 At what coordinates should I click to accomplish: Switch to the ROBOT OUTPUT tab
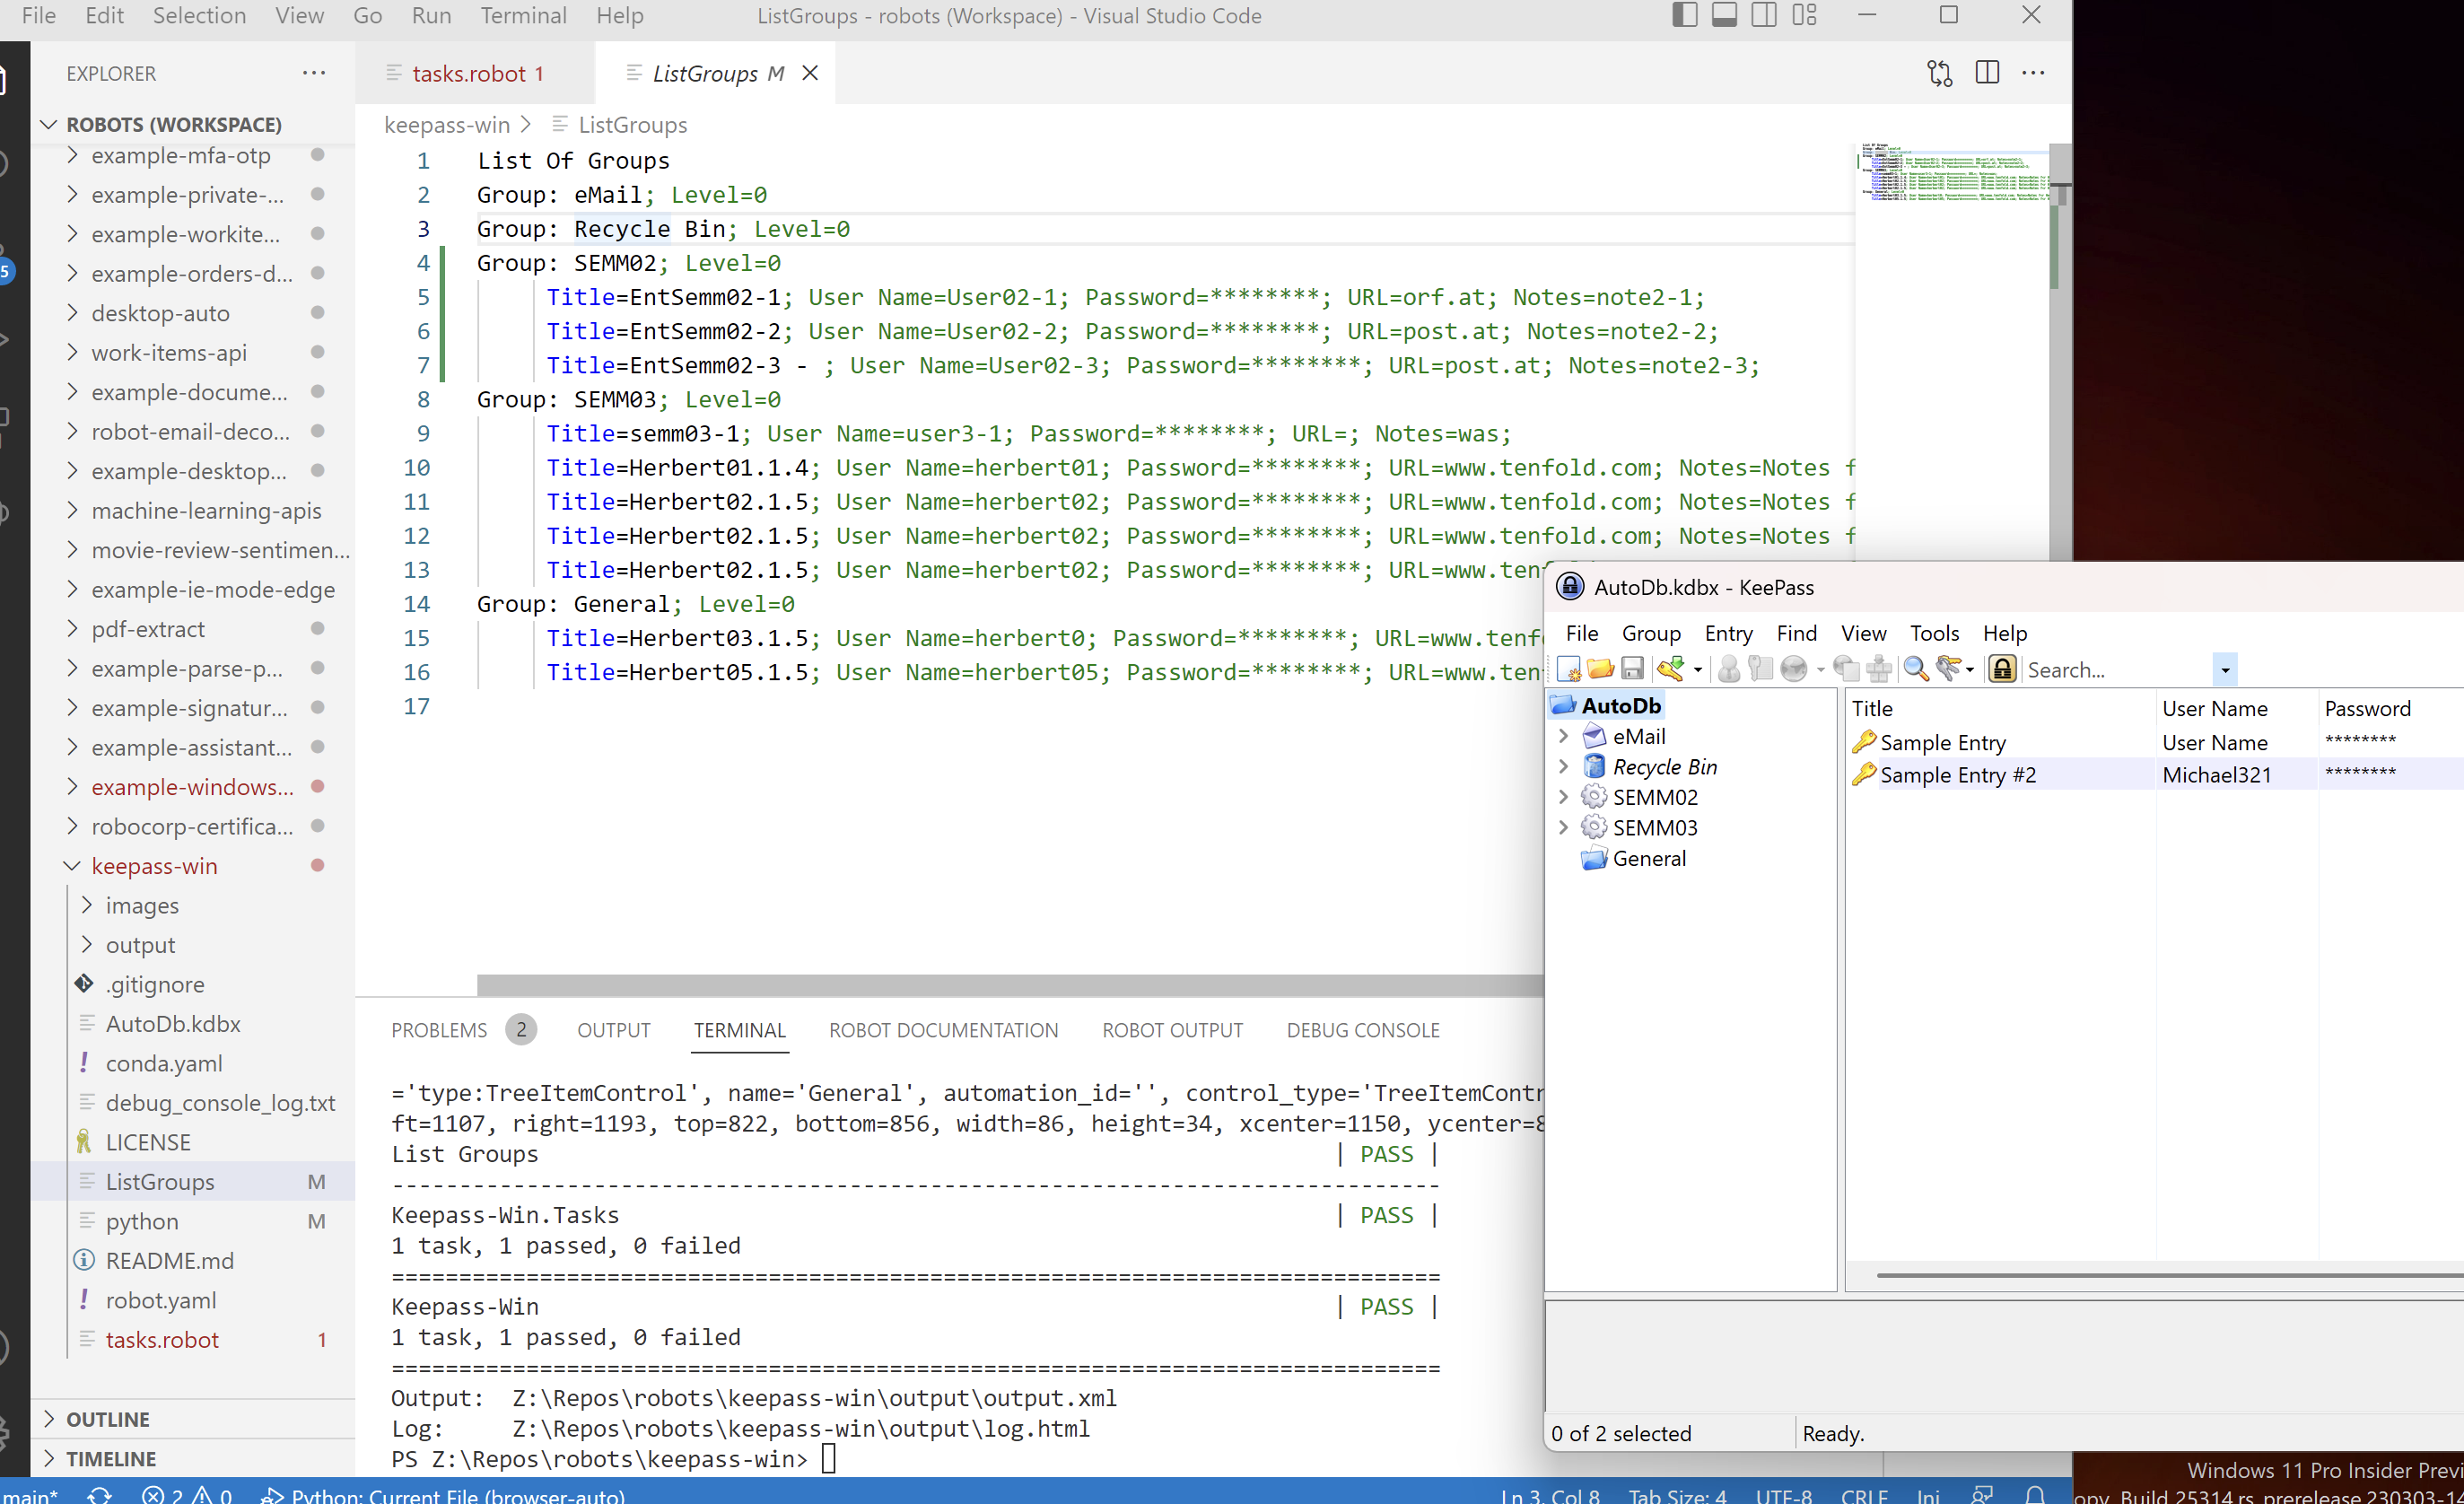pyautogui.click(x=1172, y=1030)
